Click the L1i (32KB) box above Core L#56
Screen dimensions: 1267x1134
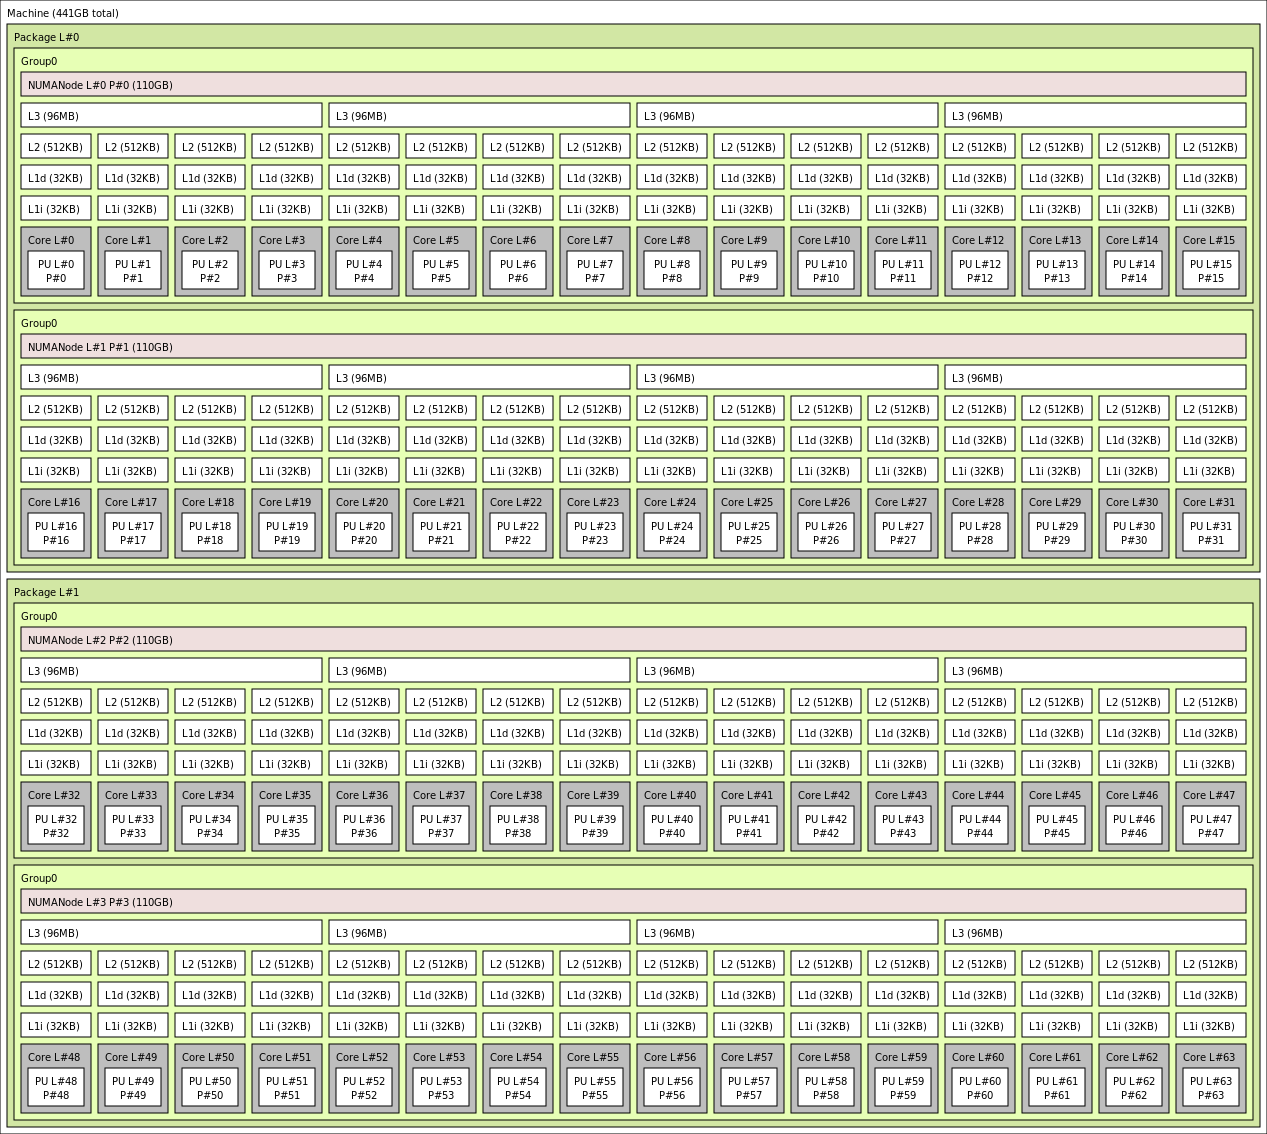(670, 1025)
